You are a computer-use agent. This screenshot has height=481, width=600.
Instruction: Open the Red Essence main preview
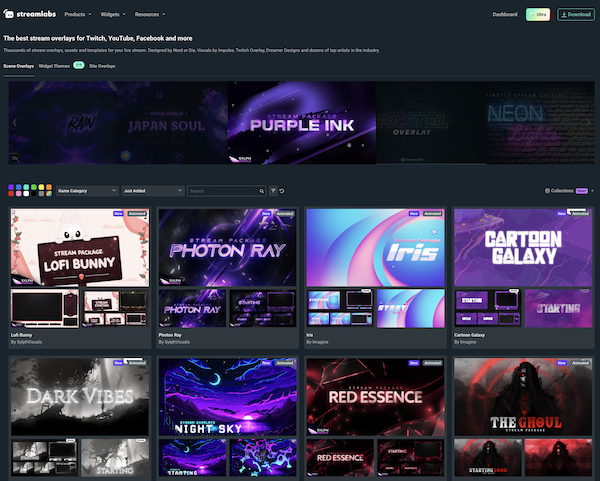click(375, 397)
